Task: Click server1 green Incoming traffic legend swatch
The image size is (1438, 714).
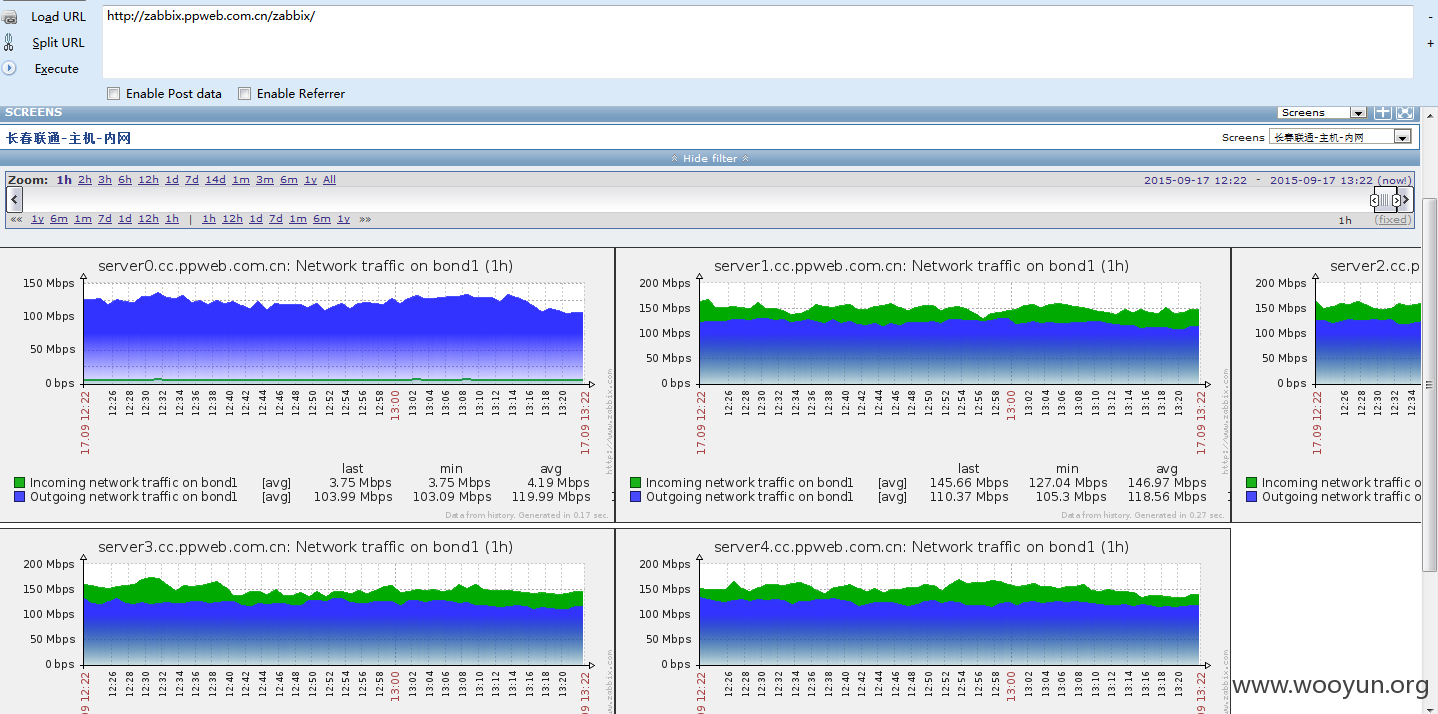Action: 636,482
